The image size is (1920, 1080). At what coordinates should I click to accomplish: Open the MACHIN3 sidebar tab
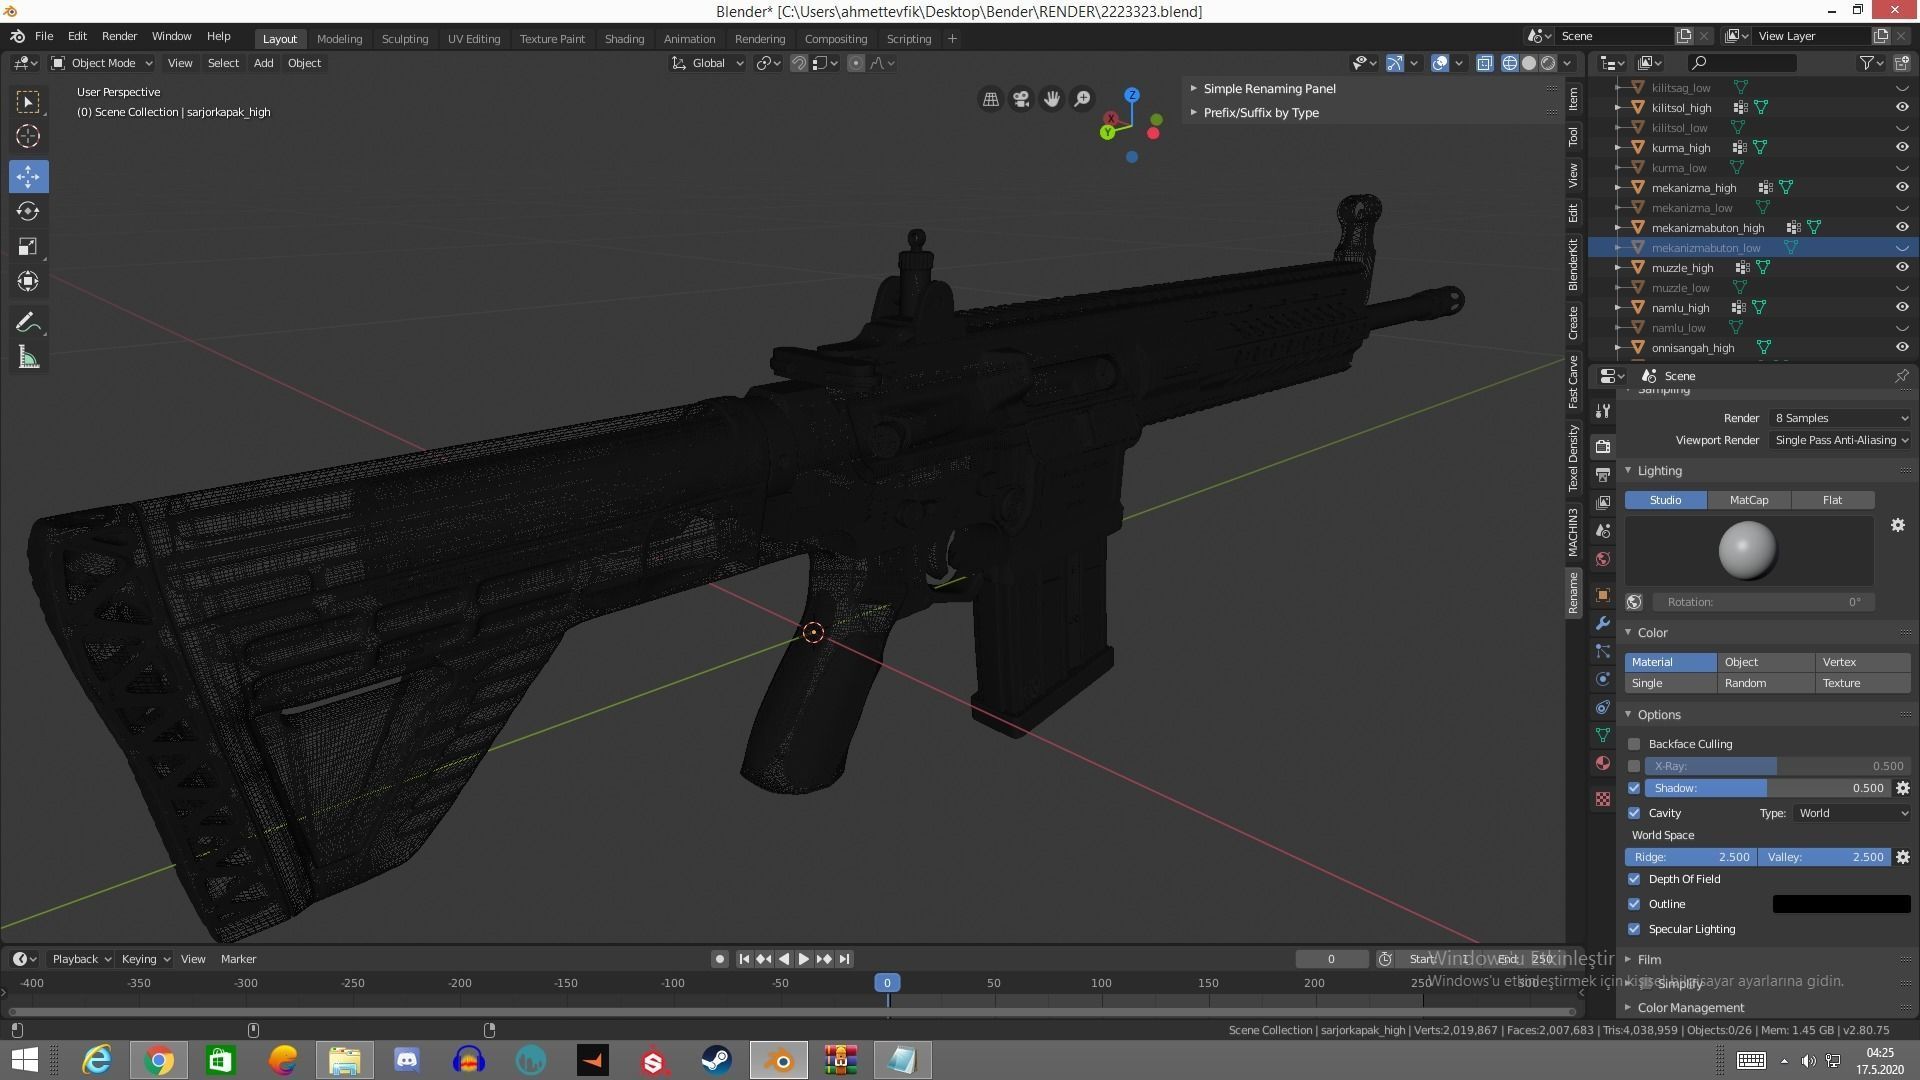(x=1573, y=531)
